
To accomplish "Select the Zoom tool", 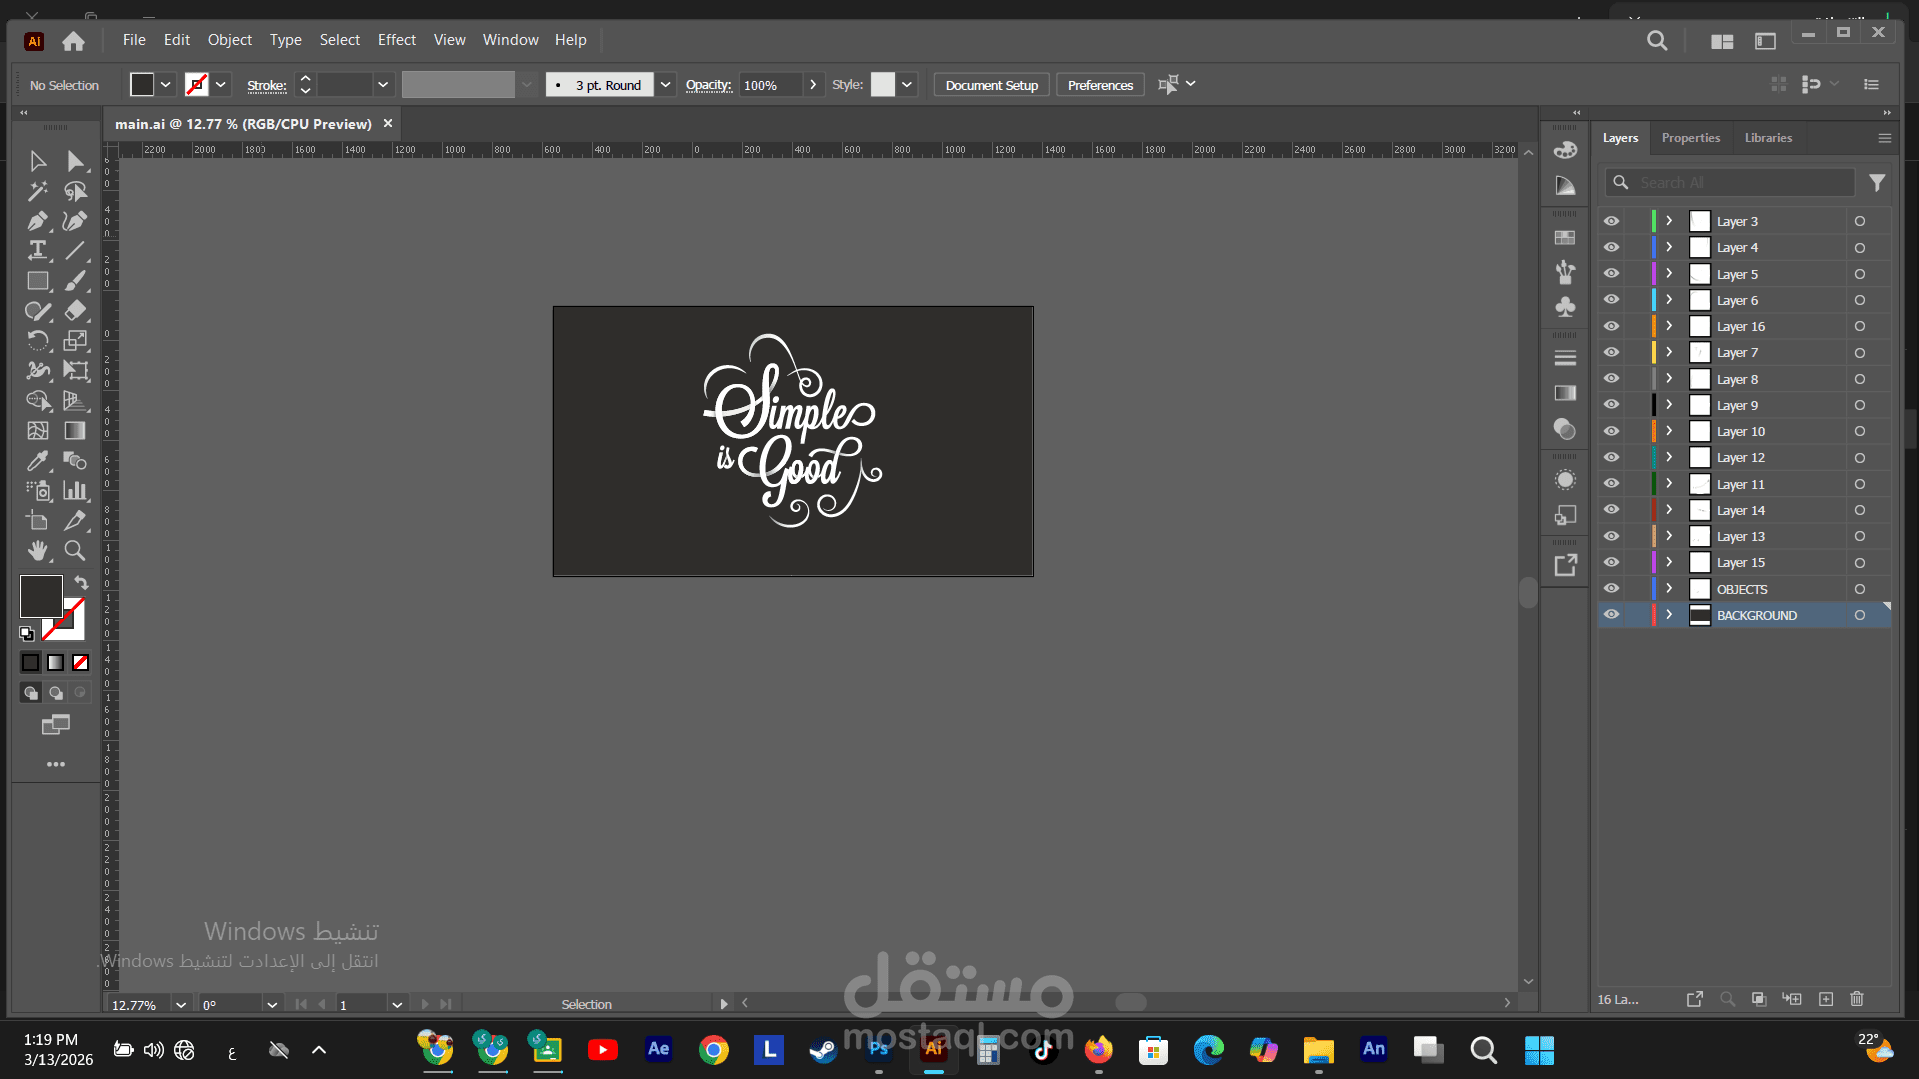I will (75, 551).
